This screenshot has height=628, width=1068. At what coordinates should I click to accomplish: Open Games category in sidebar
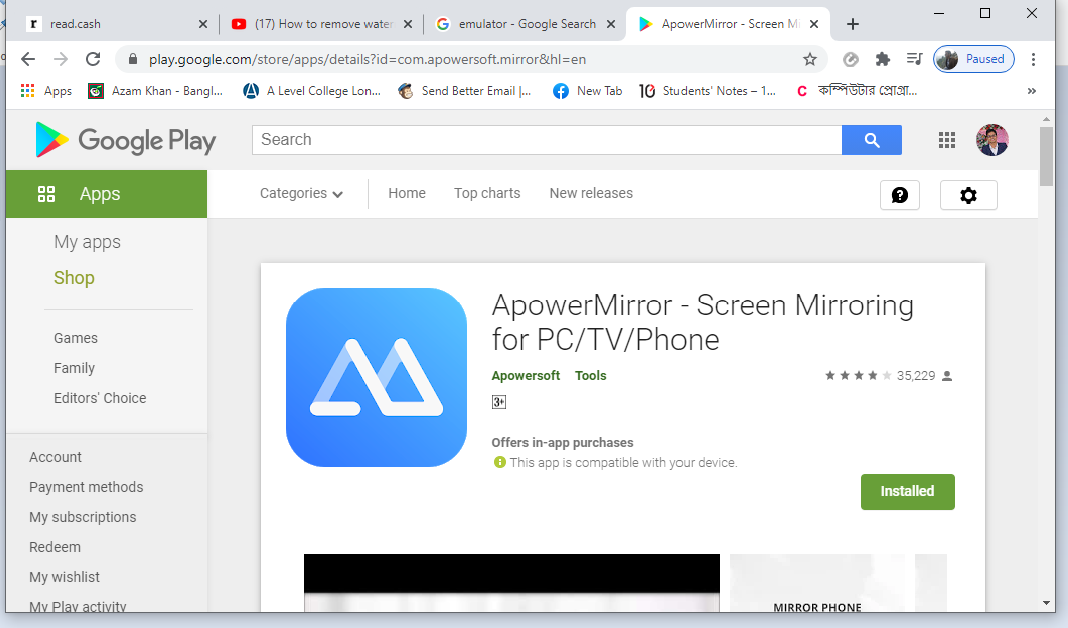tap(76, 338)
